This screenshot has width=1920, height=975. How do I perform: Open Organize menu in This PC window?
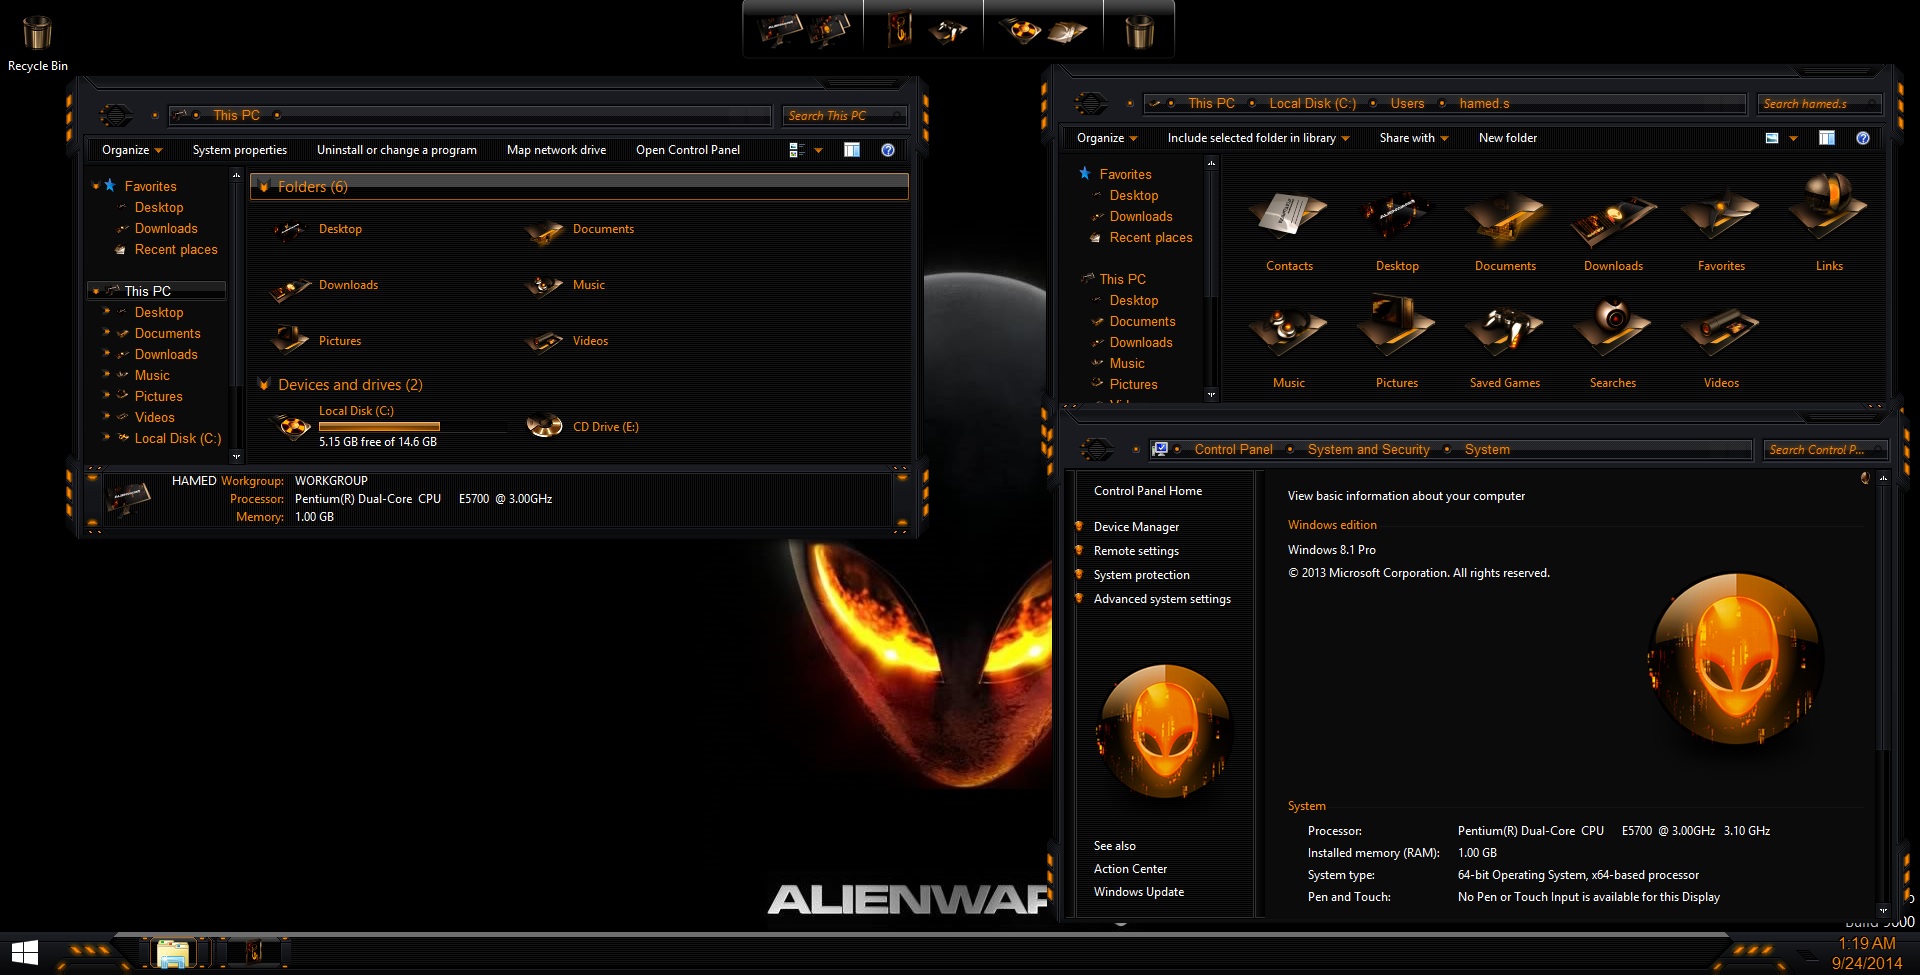(132, 150)
